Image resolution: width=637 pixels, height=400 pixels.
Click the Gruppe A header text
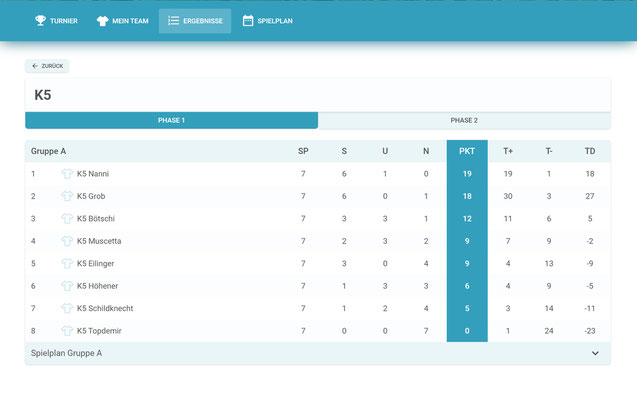point(48,151)
